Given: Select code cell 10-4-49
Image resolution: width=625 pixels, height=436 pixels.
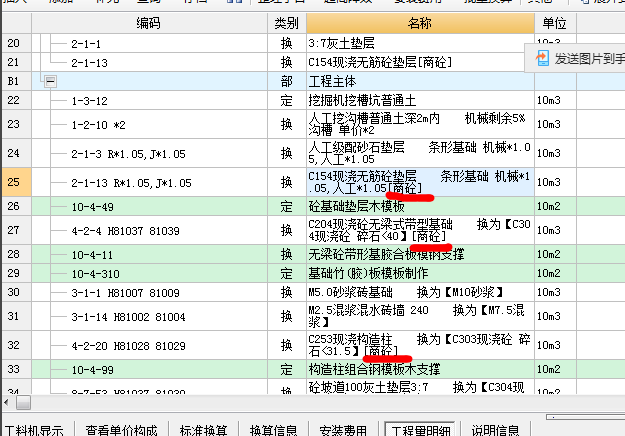Looking at the screenshot, I should (x=92, y=208).
